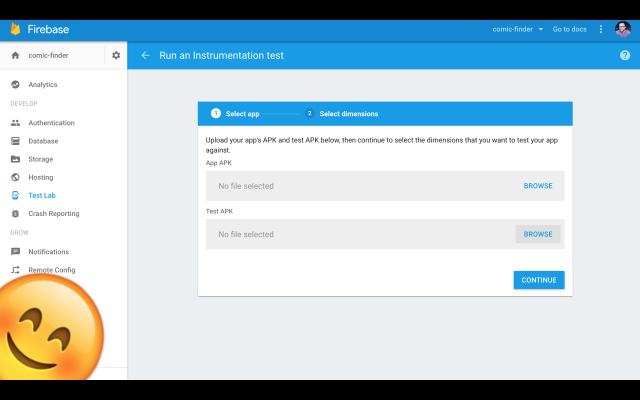The height and width of the screenshot is (400, 640).
Task: Go to the Database section
Action: click(43, 141)
